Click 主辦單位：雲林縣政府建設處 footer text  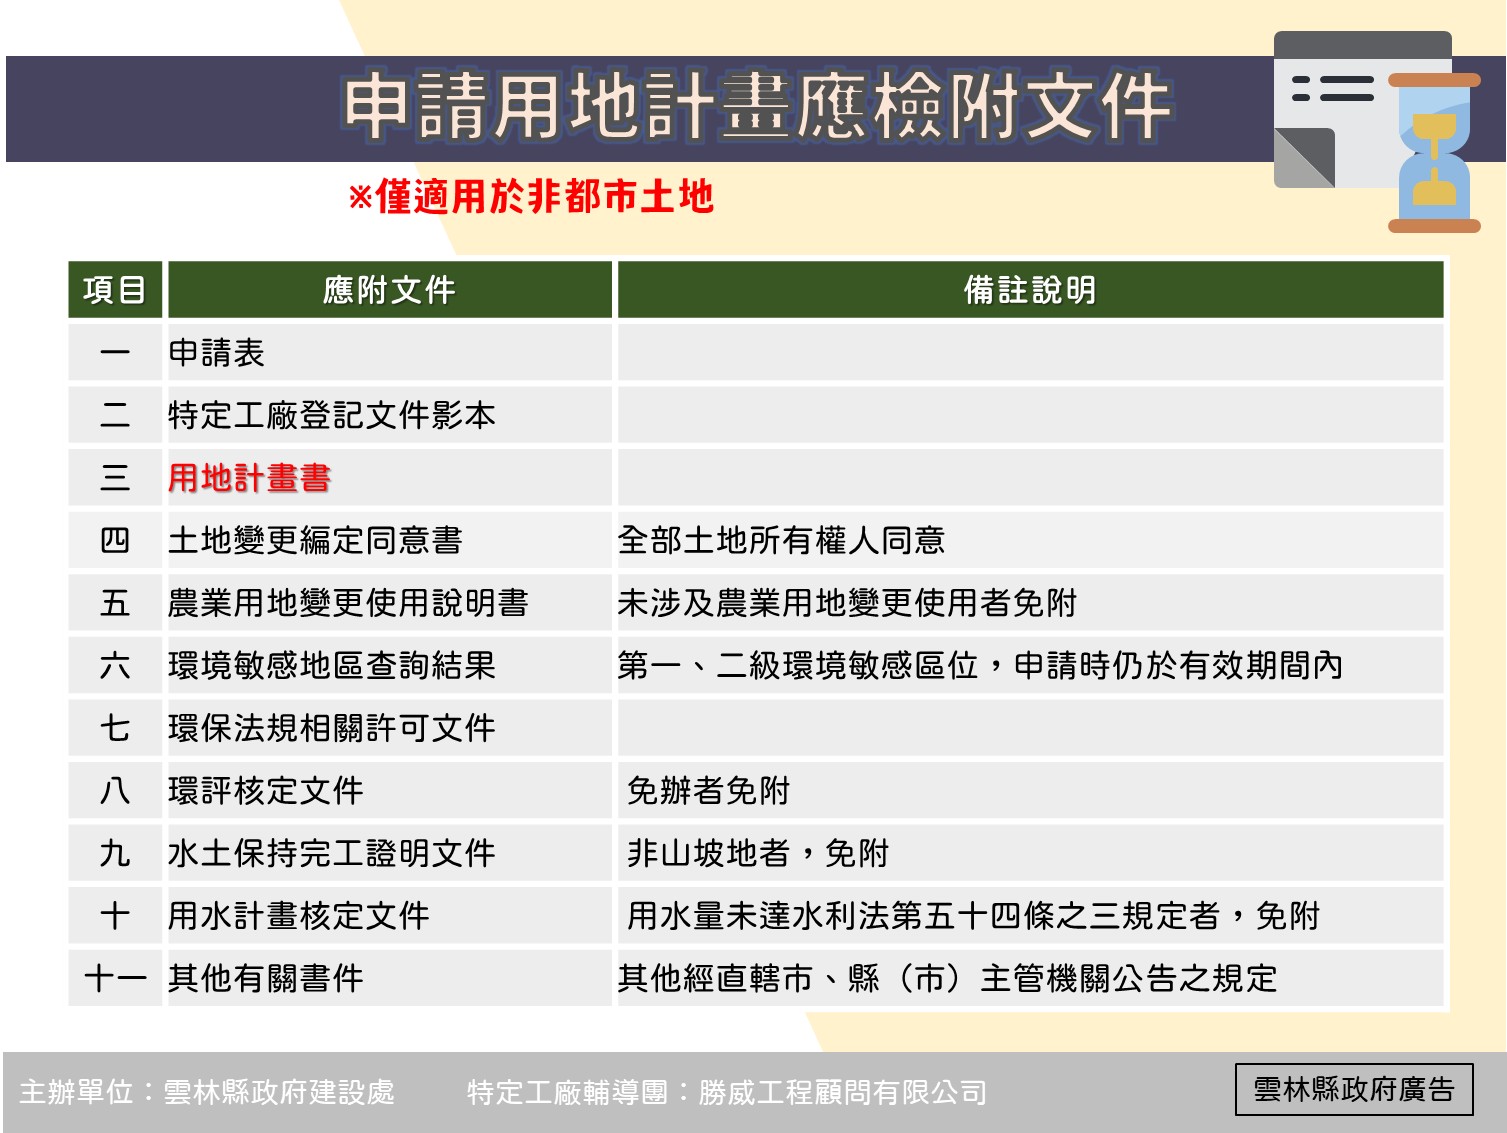tap(208, 1092)
